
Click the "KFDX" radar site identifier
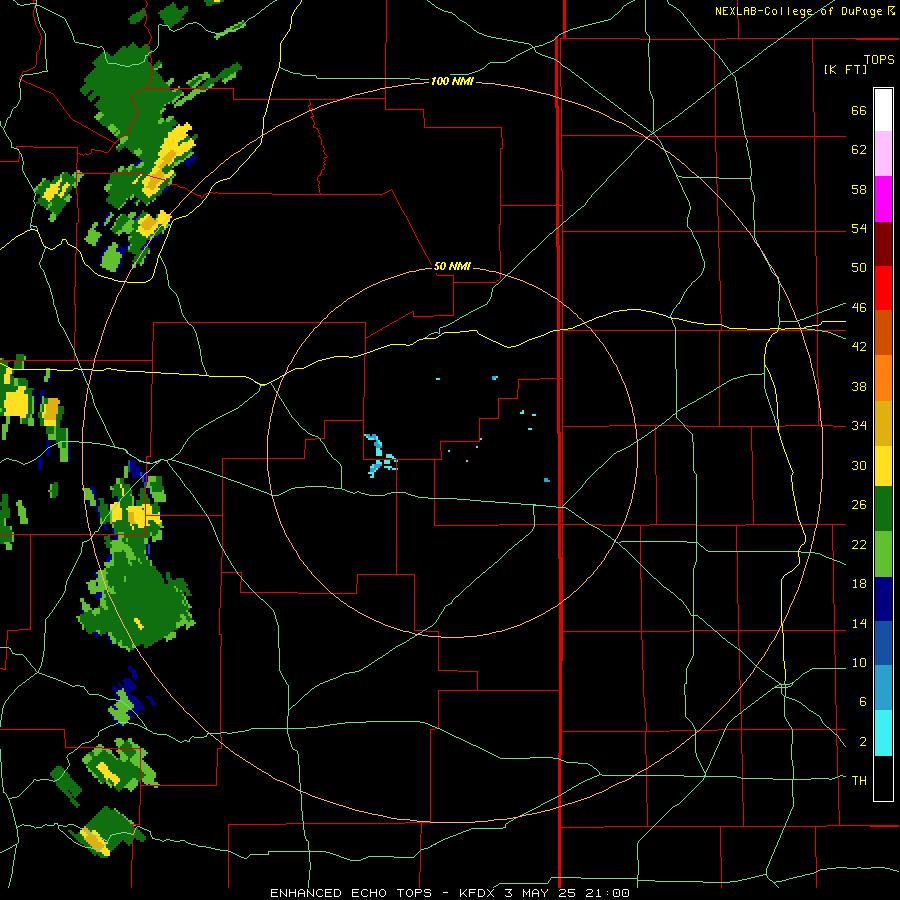[x=476, y=893]
